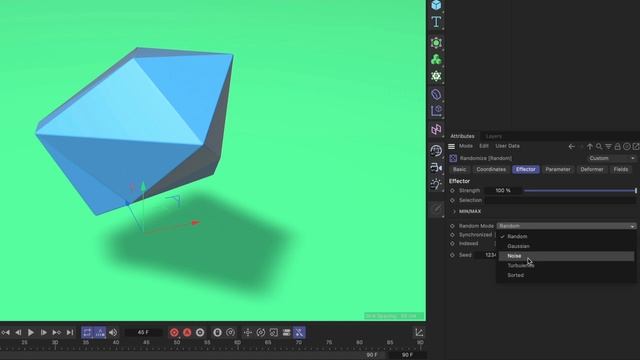The image size is (640, 360).
Task: Click the filter icon in Attributes
Action: 608,147
